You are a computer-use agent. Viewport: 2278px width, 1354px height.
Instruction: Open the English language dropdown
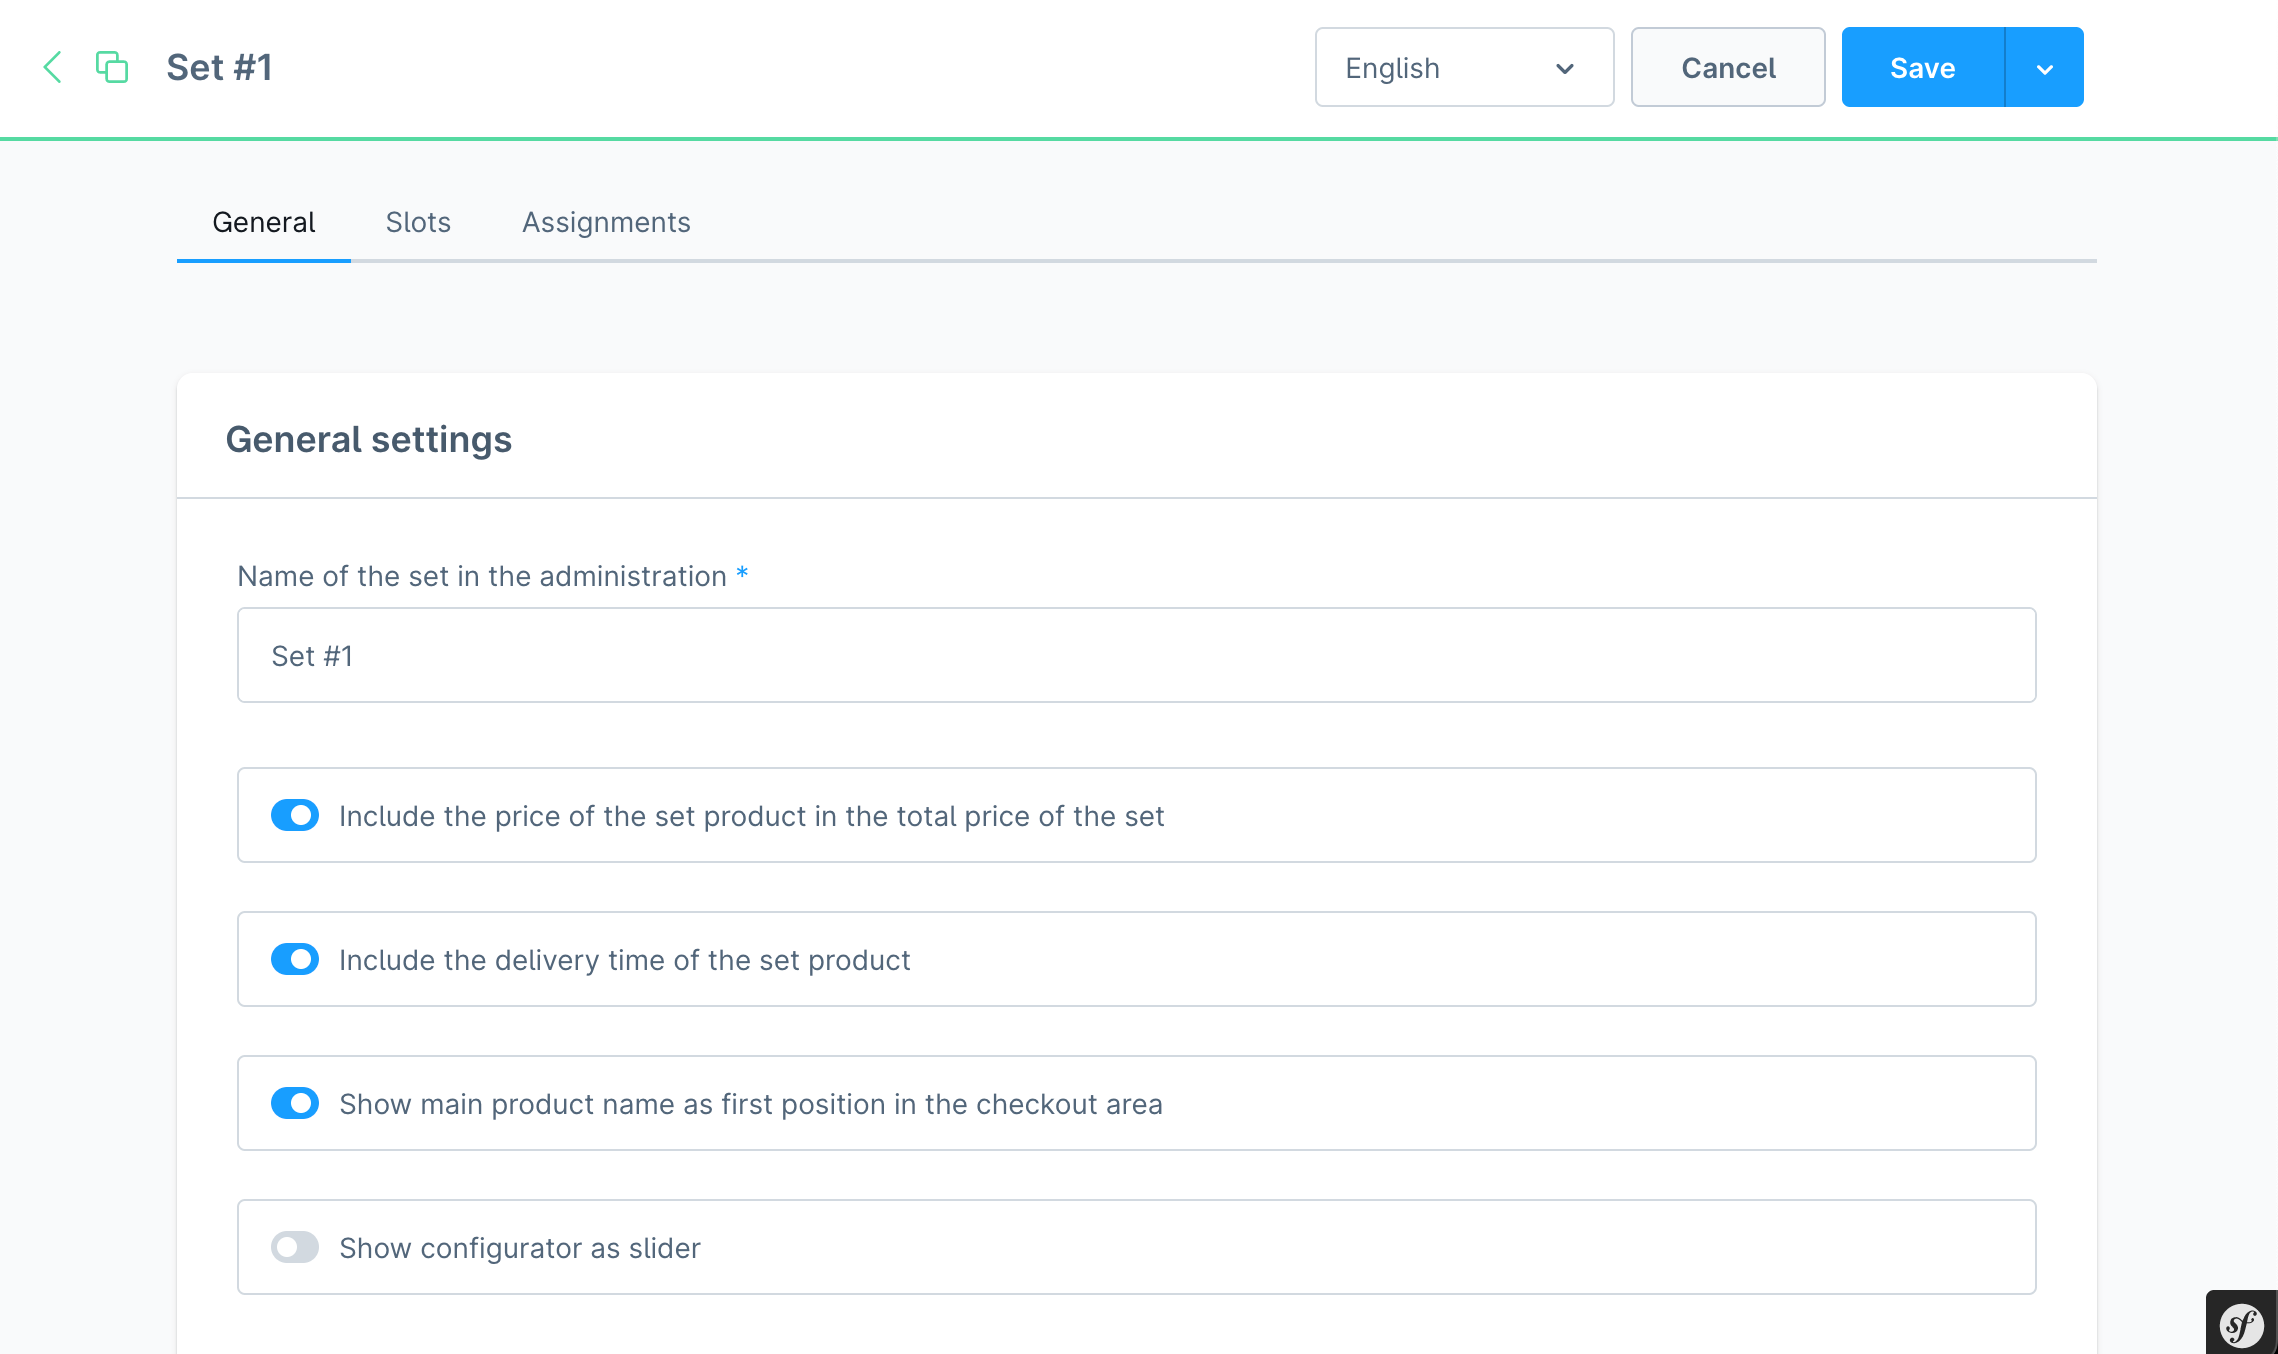tap(1464, 67)
